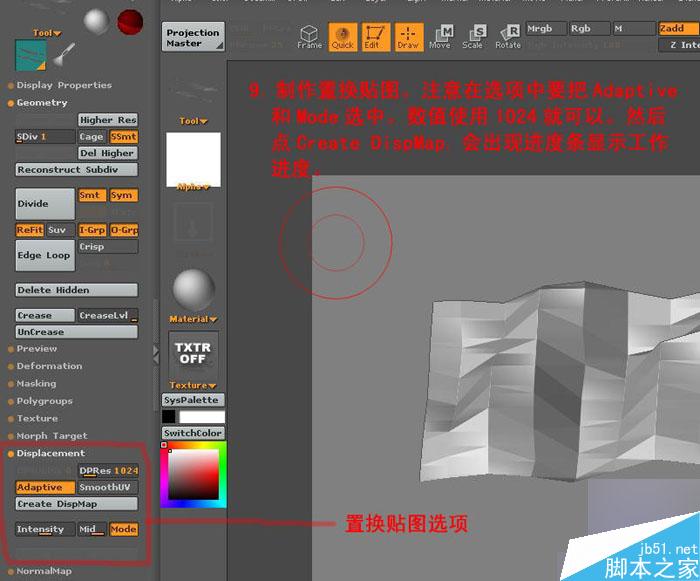Toggle the ReFit option

(x=29, y=230)
